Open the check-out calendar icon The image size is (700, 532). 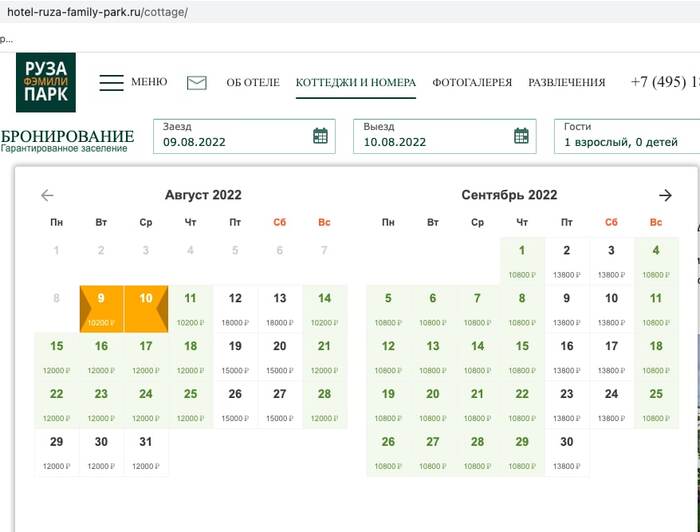pos(521,136)
